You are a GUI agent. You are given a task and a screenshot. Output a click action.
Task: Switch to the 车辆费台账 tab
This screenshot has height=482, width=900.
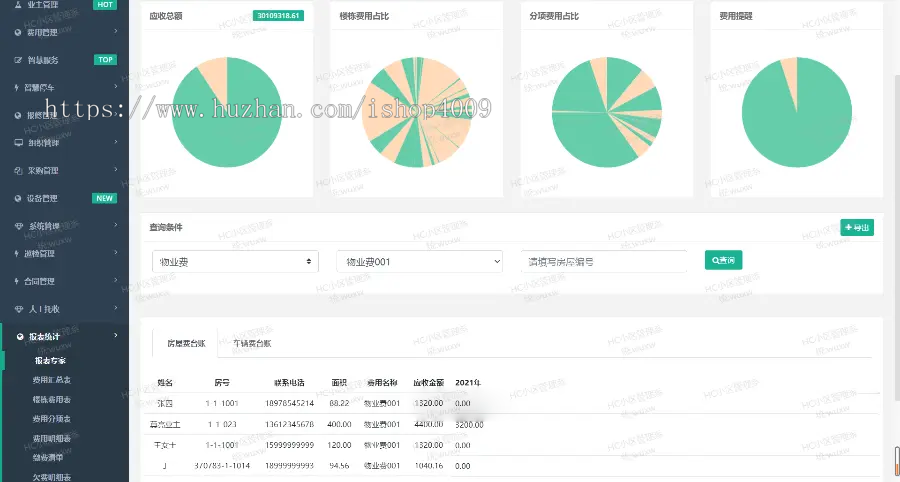click(251, 344)
